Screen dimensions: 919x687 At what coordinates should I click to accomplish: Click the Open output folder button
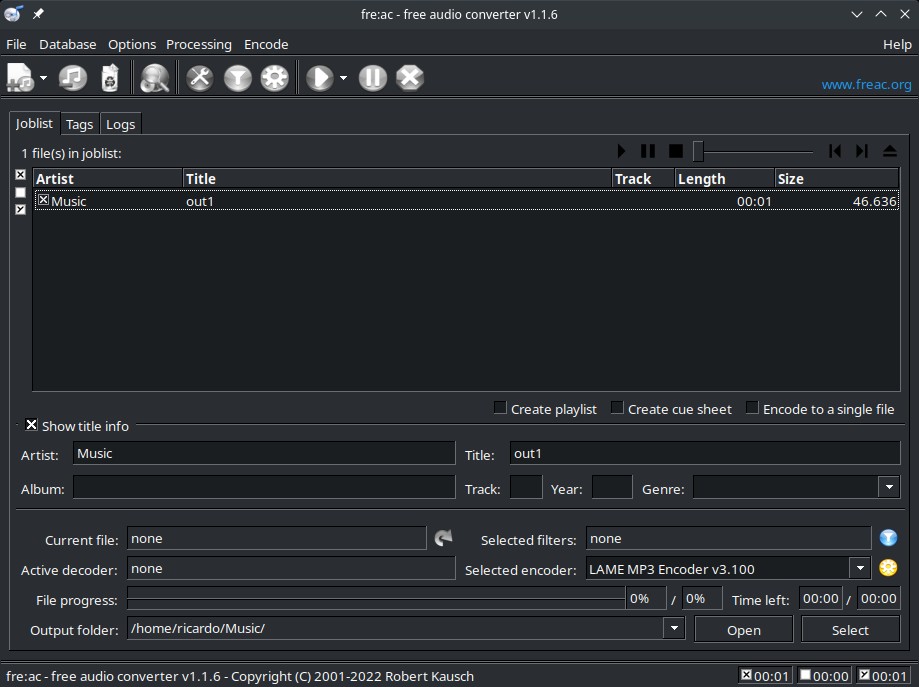coord(744,630)
